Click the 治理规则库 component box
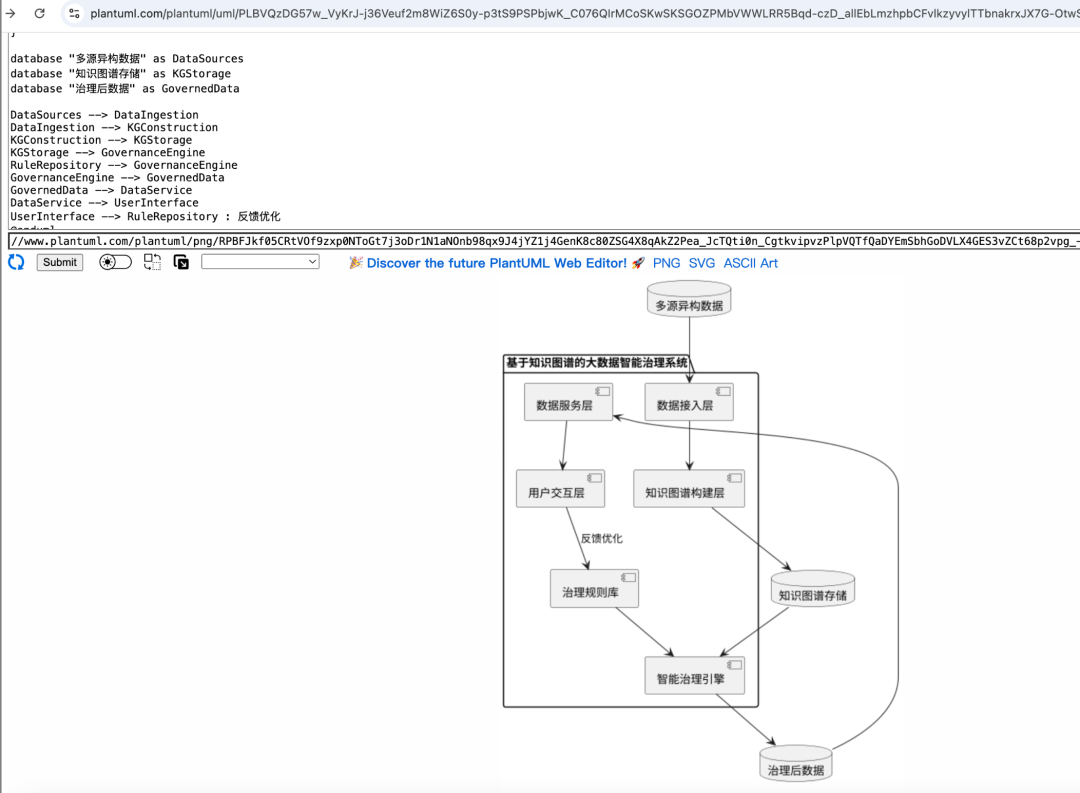The width and height of the screenshot is (1080, 793). (x=594, y=590)
